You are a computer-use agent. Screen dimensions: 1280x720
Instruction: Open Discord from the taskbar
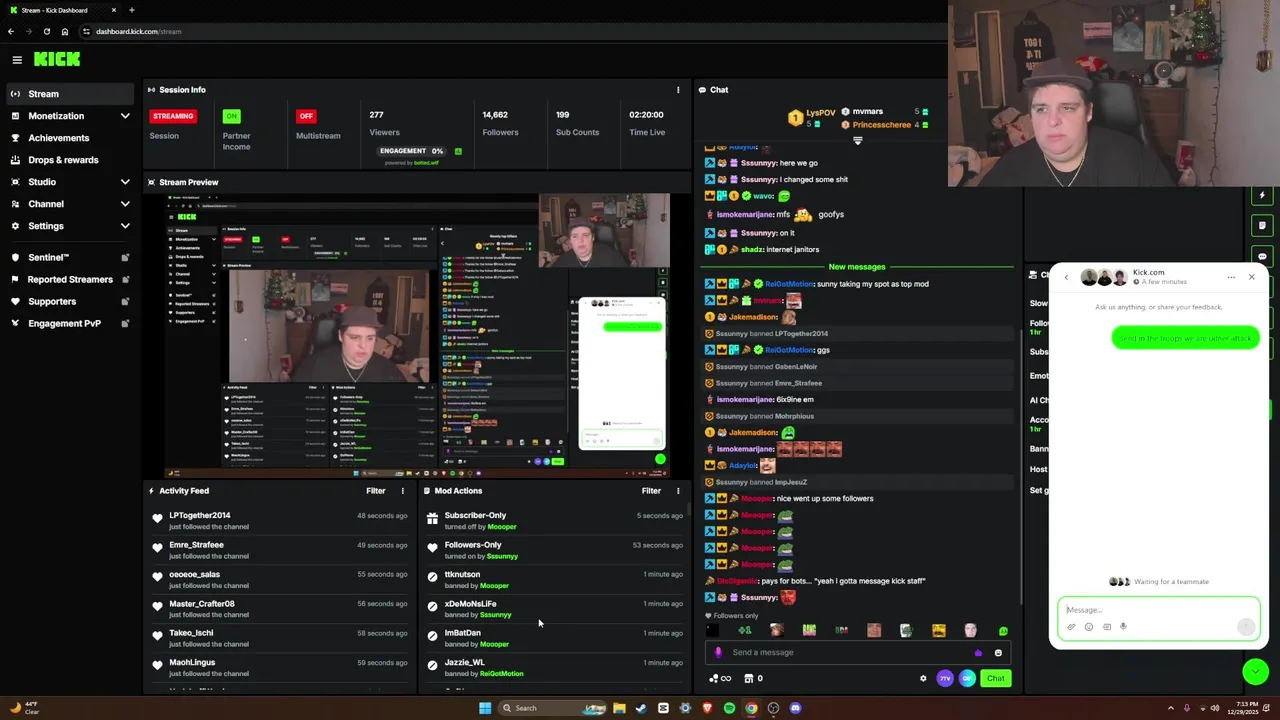point(795,708)
